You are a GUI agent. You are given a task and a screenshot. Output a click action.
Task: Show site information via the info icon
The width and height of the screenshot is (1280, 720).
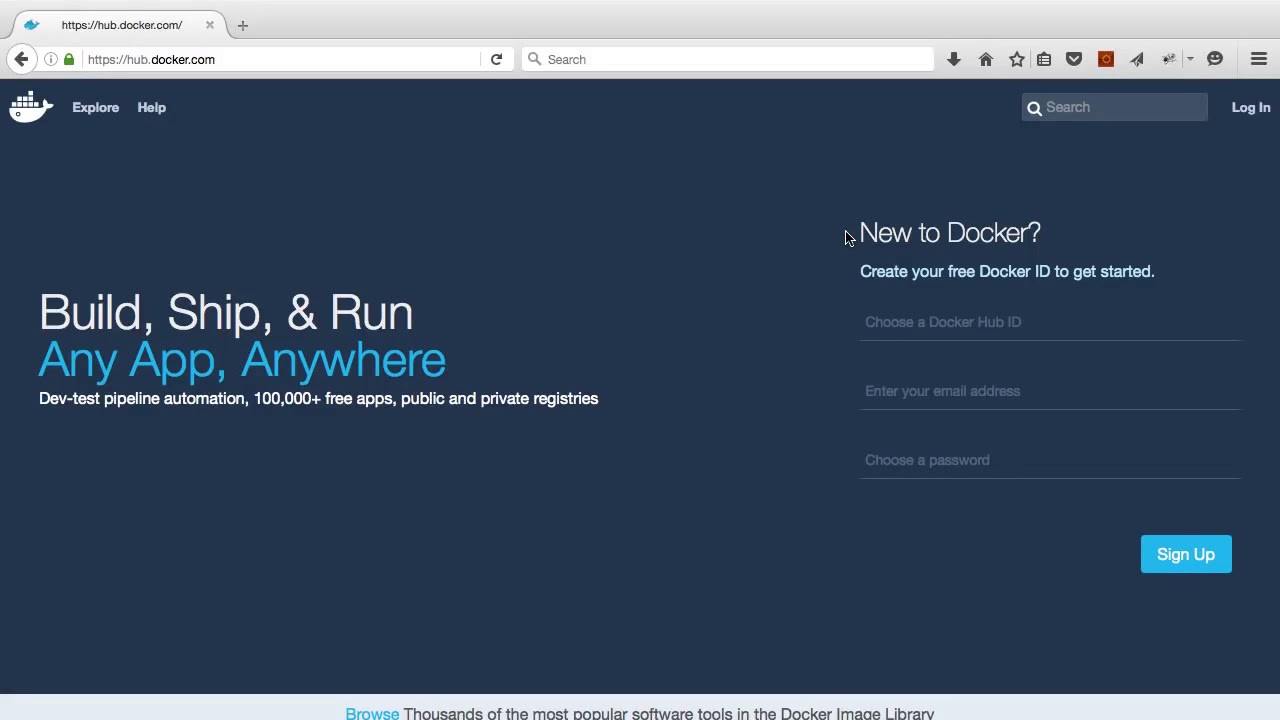(51, 59)
